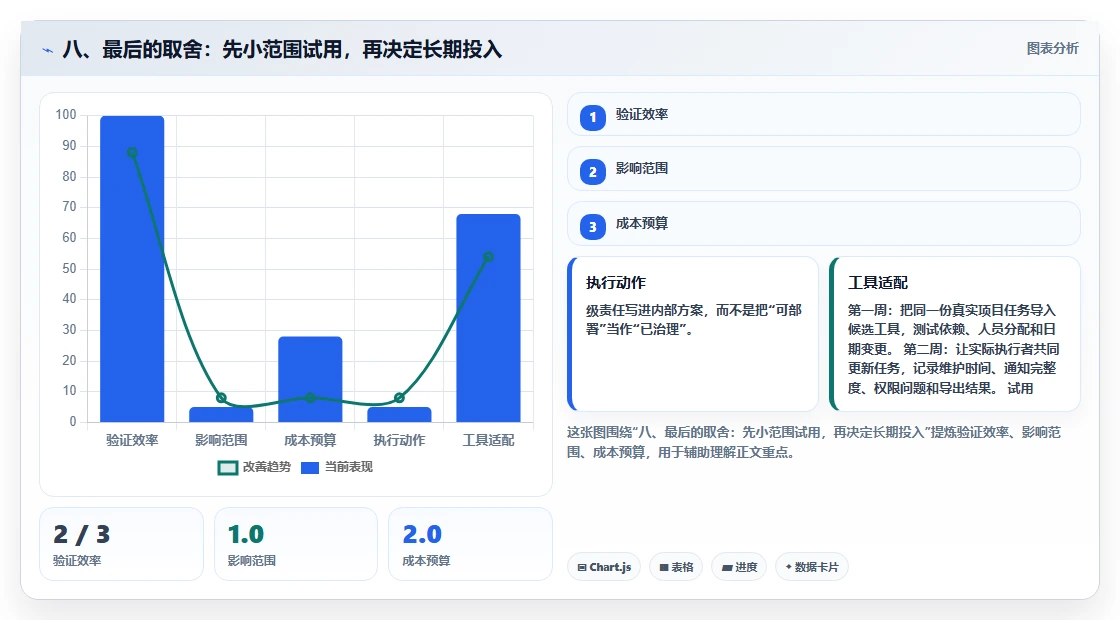Click the y-axis value 100
This screenshot has height=620, width=1120.
click(66, 114)
